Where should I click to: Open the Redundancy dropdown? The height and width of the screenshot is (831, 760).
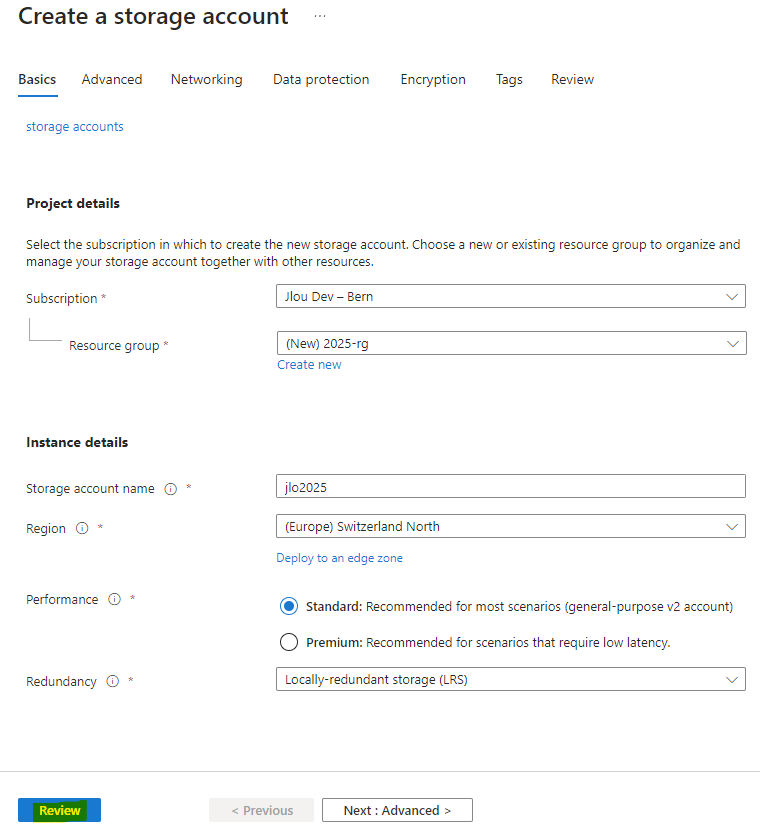coord(511,679)
